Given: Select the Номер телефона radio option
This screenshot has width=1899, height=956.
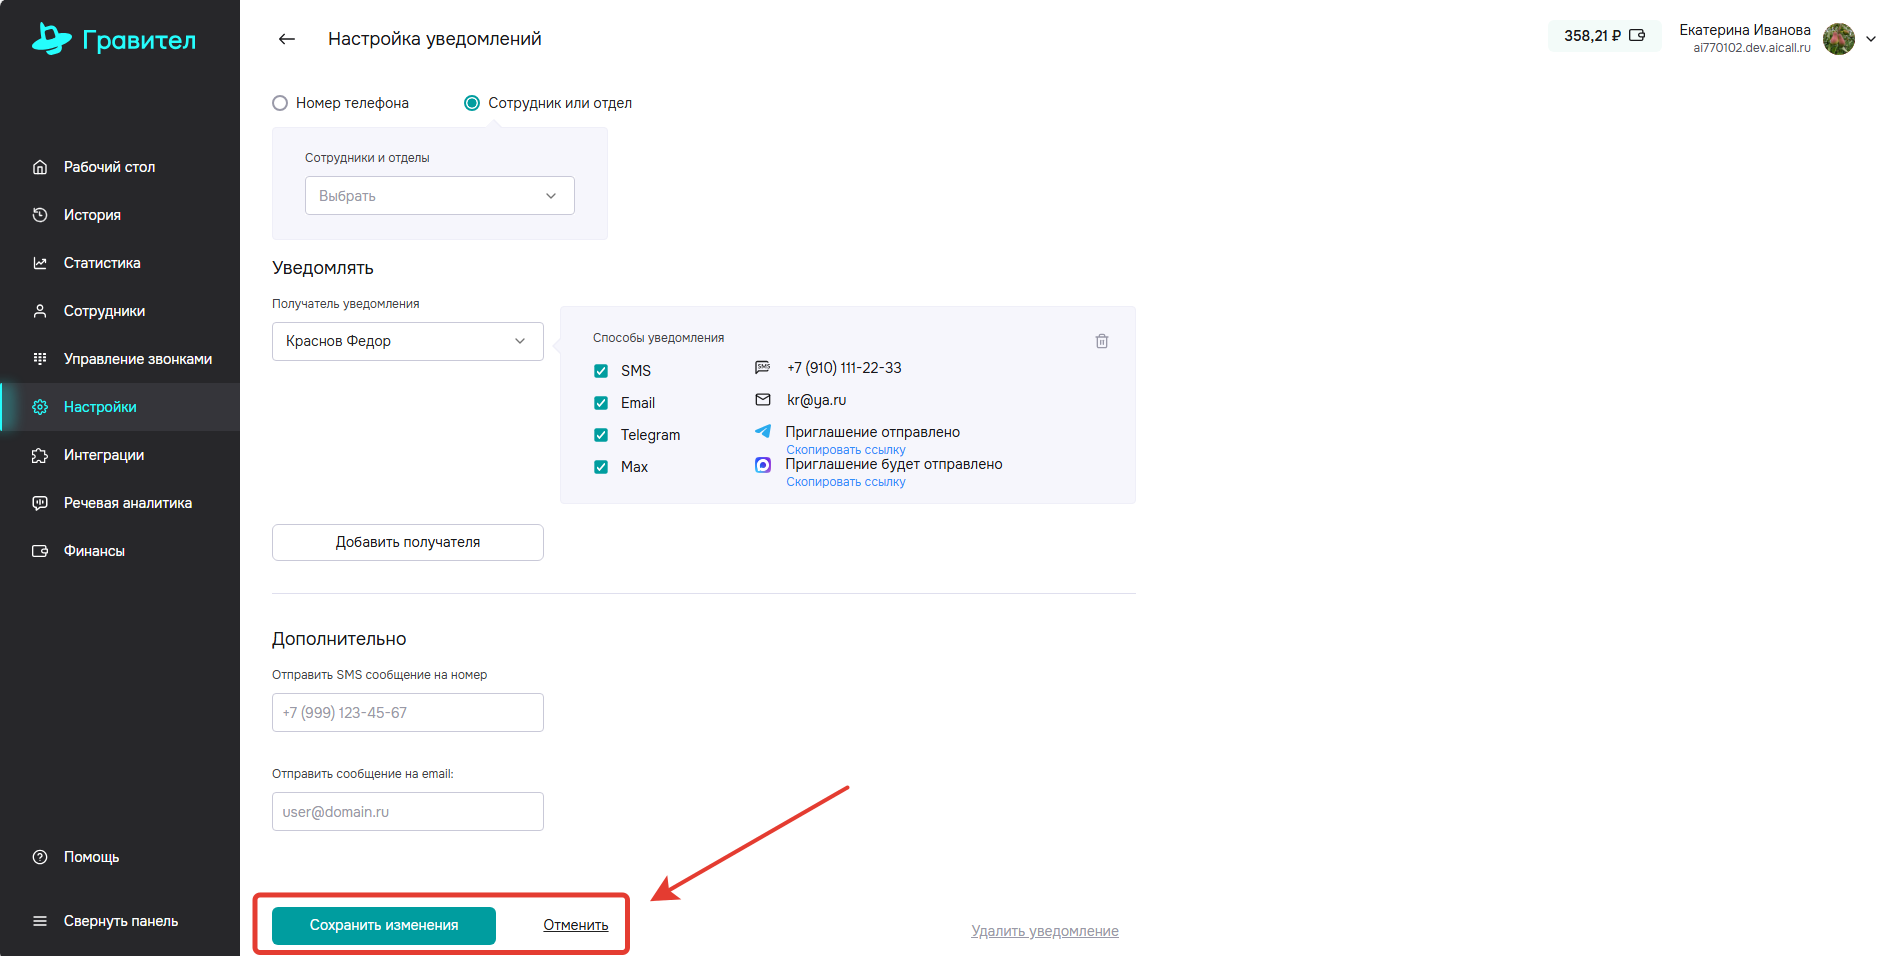Looking at the screenshot, I should click(280, 103).
